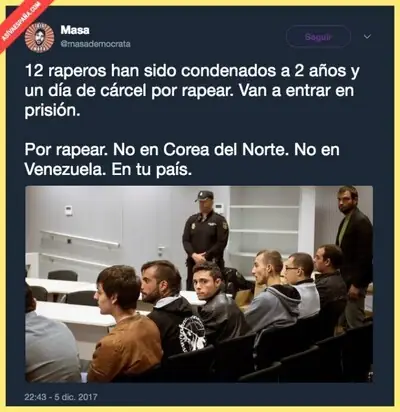
Task: Click the standing man in dark blazer
Action: 353,253
